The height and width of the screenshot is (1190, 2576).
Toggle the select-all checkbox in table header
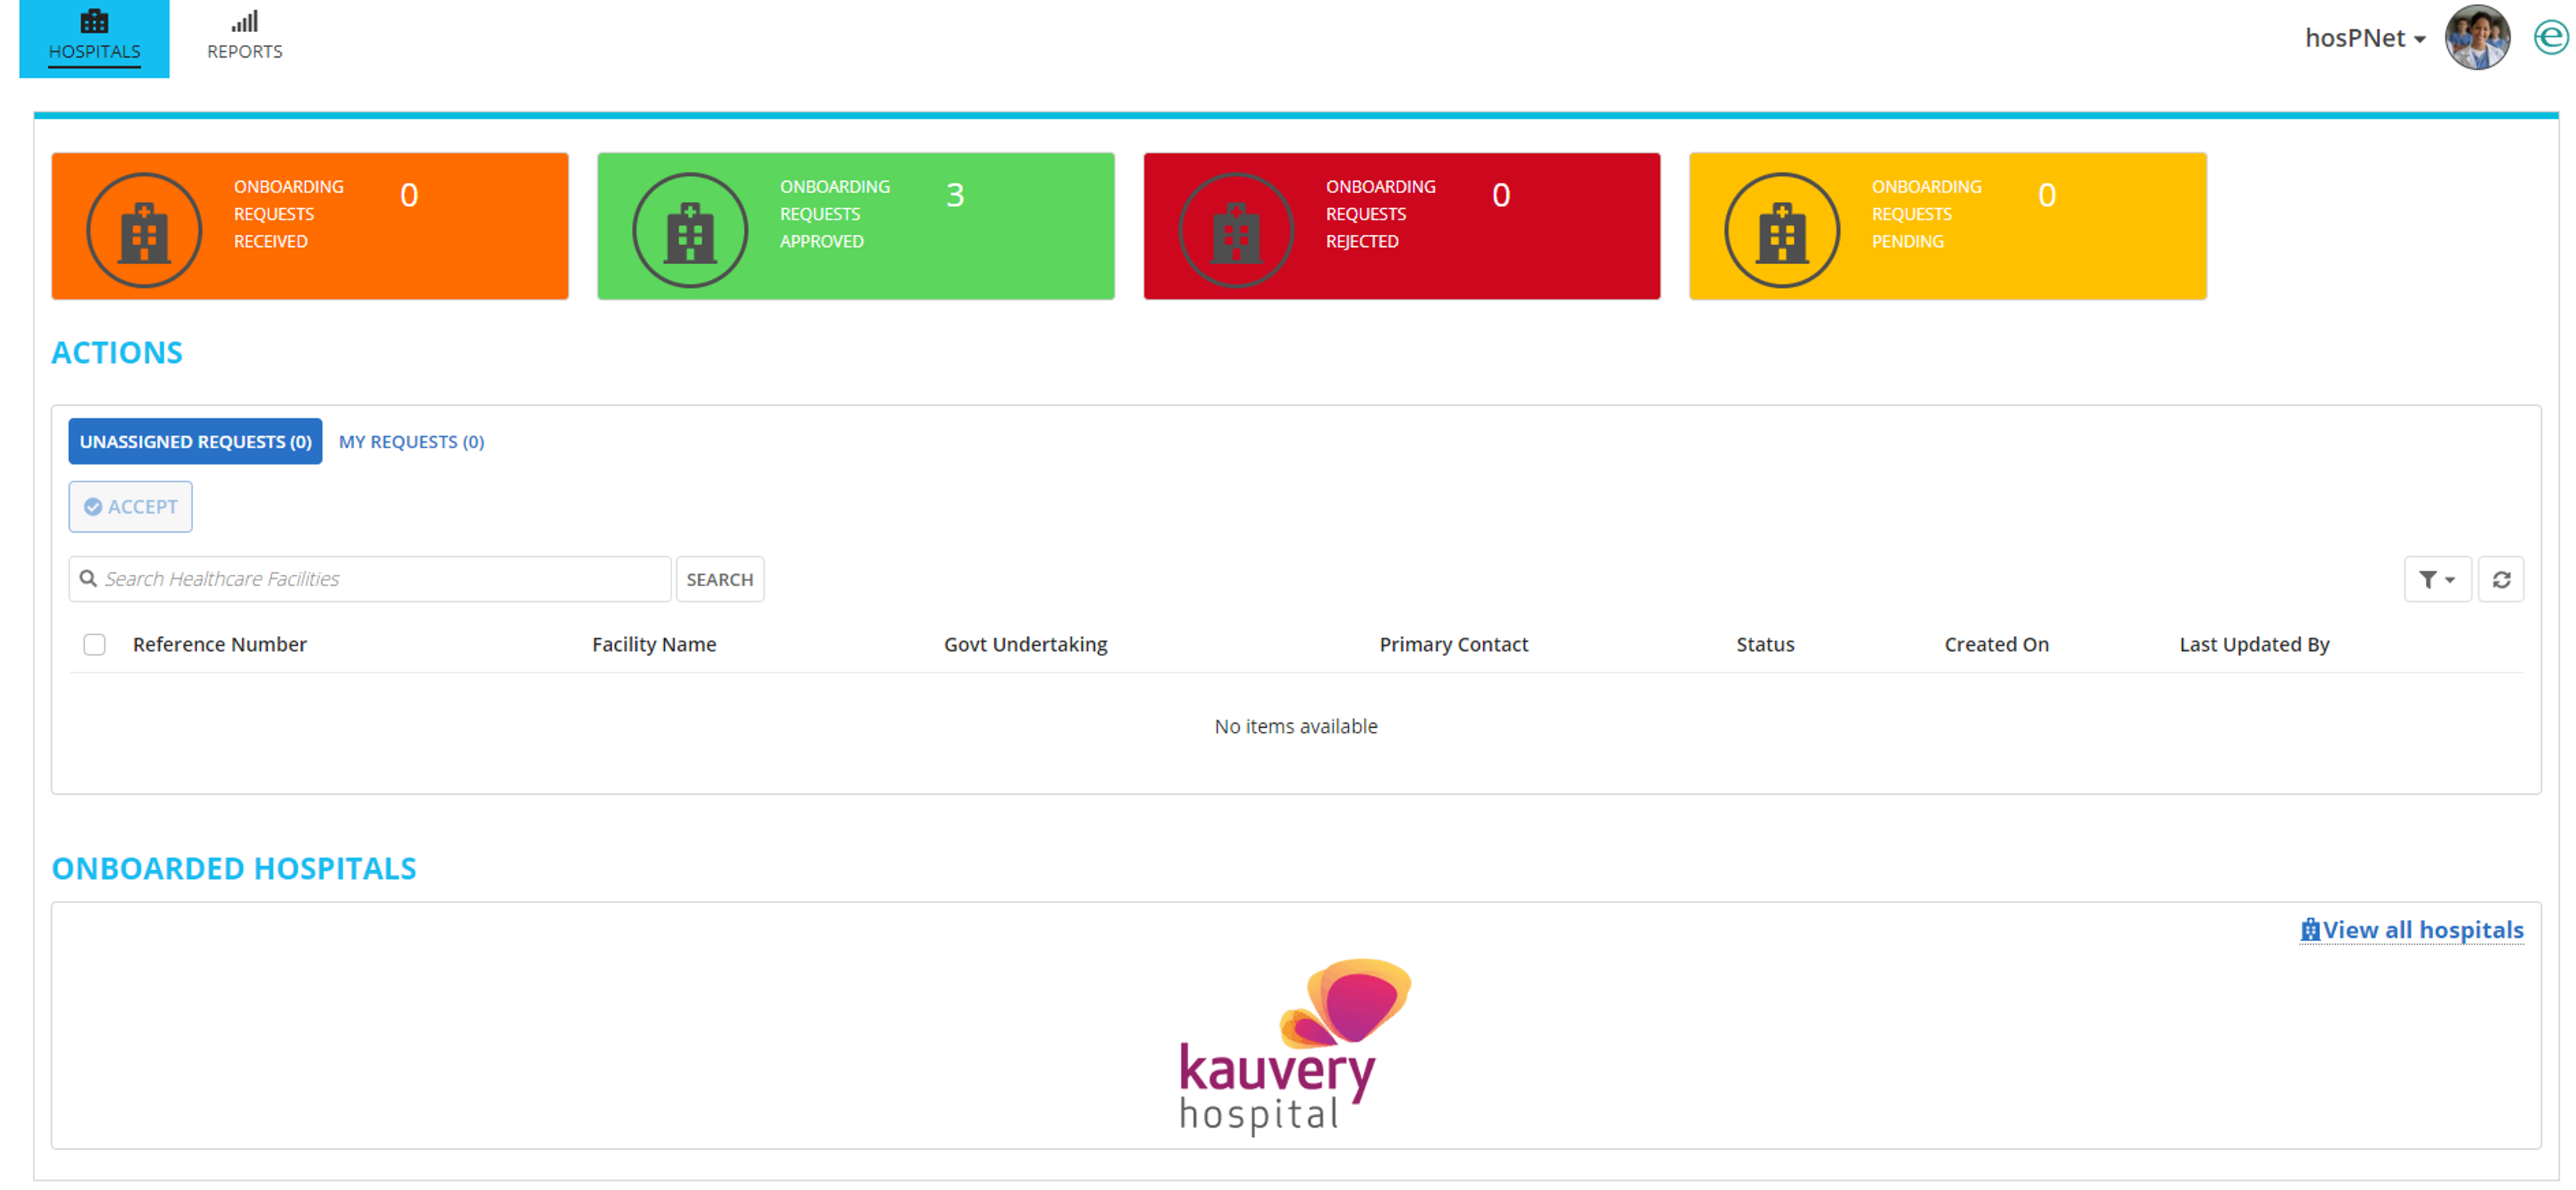pos(95,644)
